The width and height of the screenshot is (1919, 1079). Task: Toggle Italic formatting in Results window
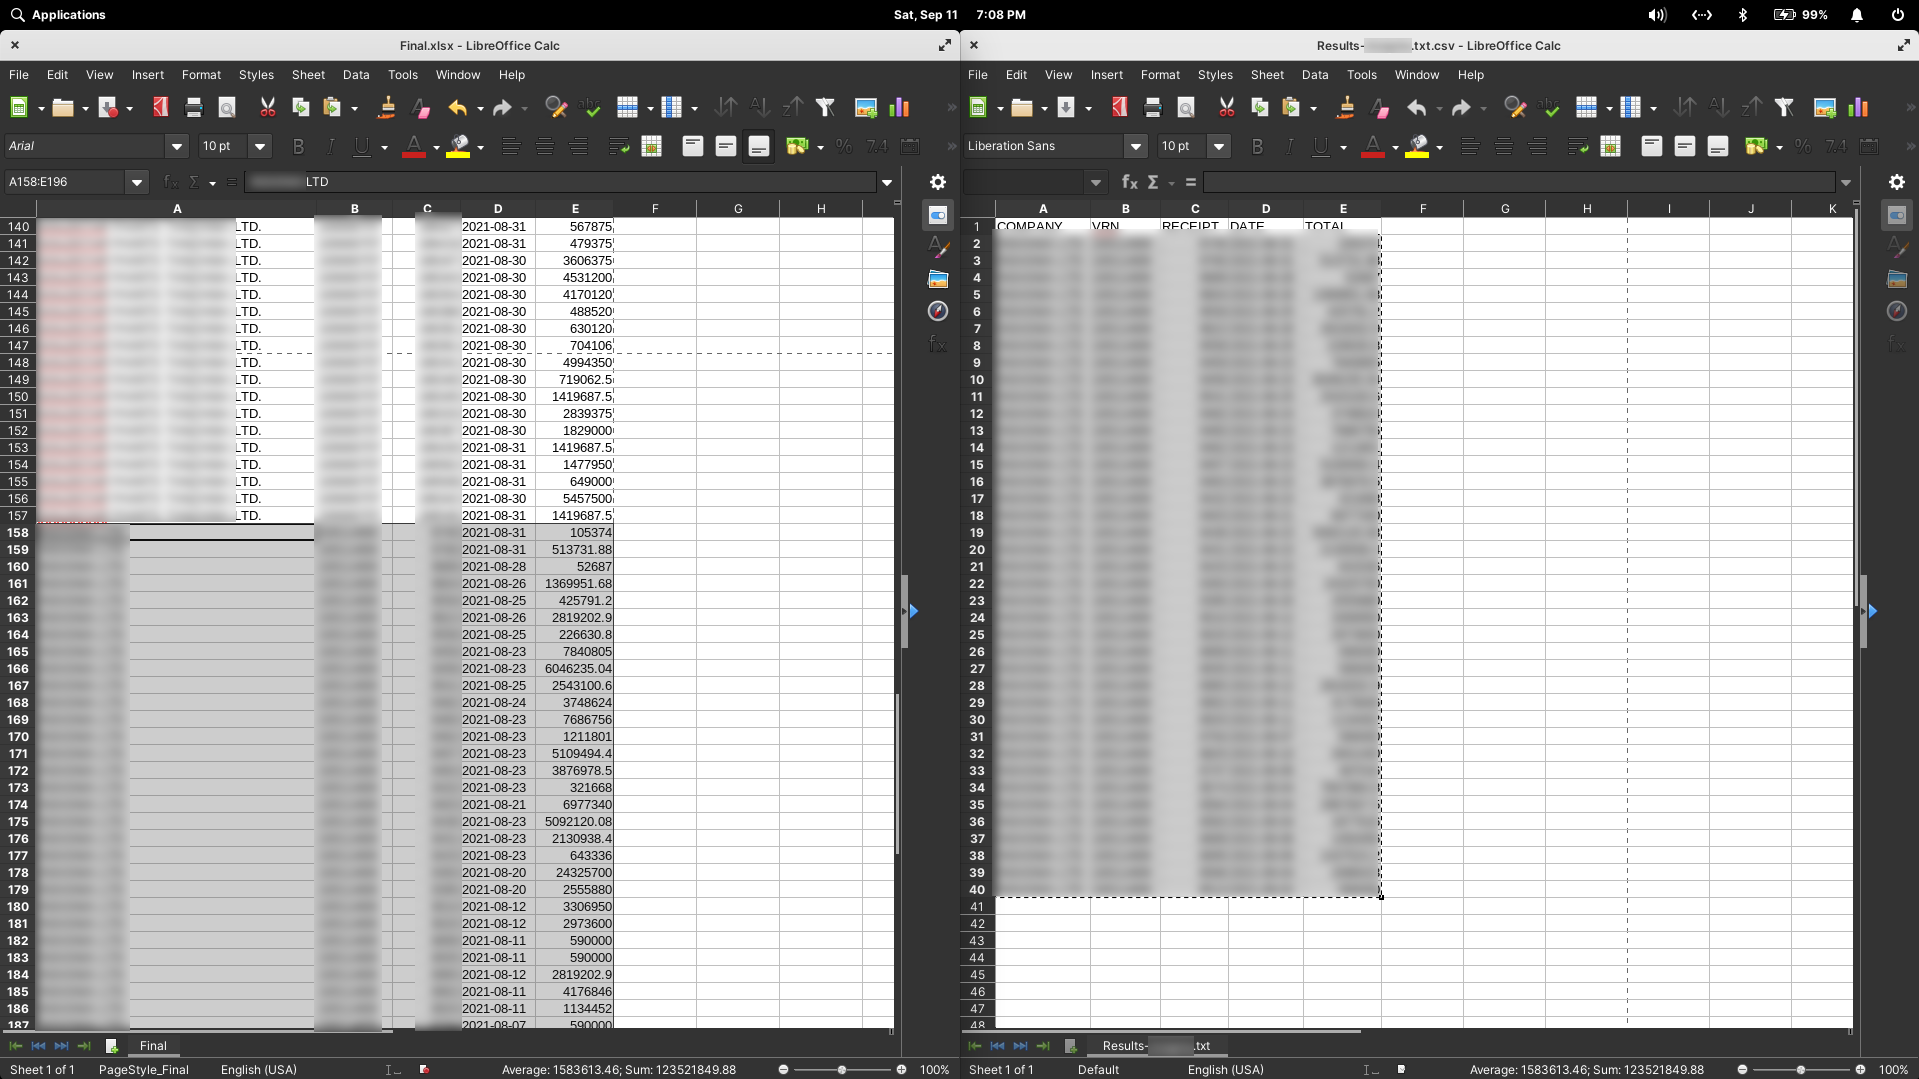coord(1289,147)
